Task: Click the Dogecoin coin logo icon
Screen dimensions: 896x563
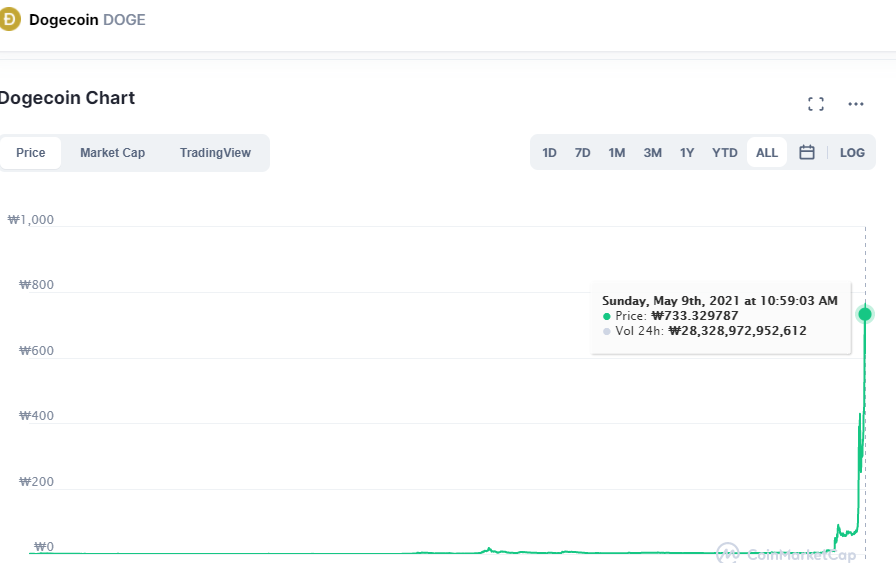Action: (9, 19)
